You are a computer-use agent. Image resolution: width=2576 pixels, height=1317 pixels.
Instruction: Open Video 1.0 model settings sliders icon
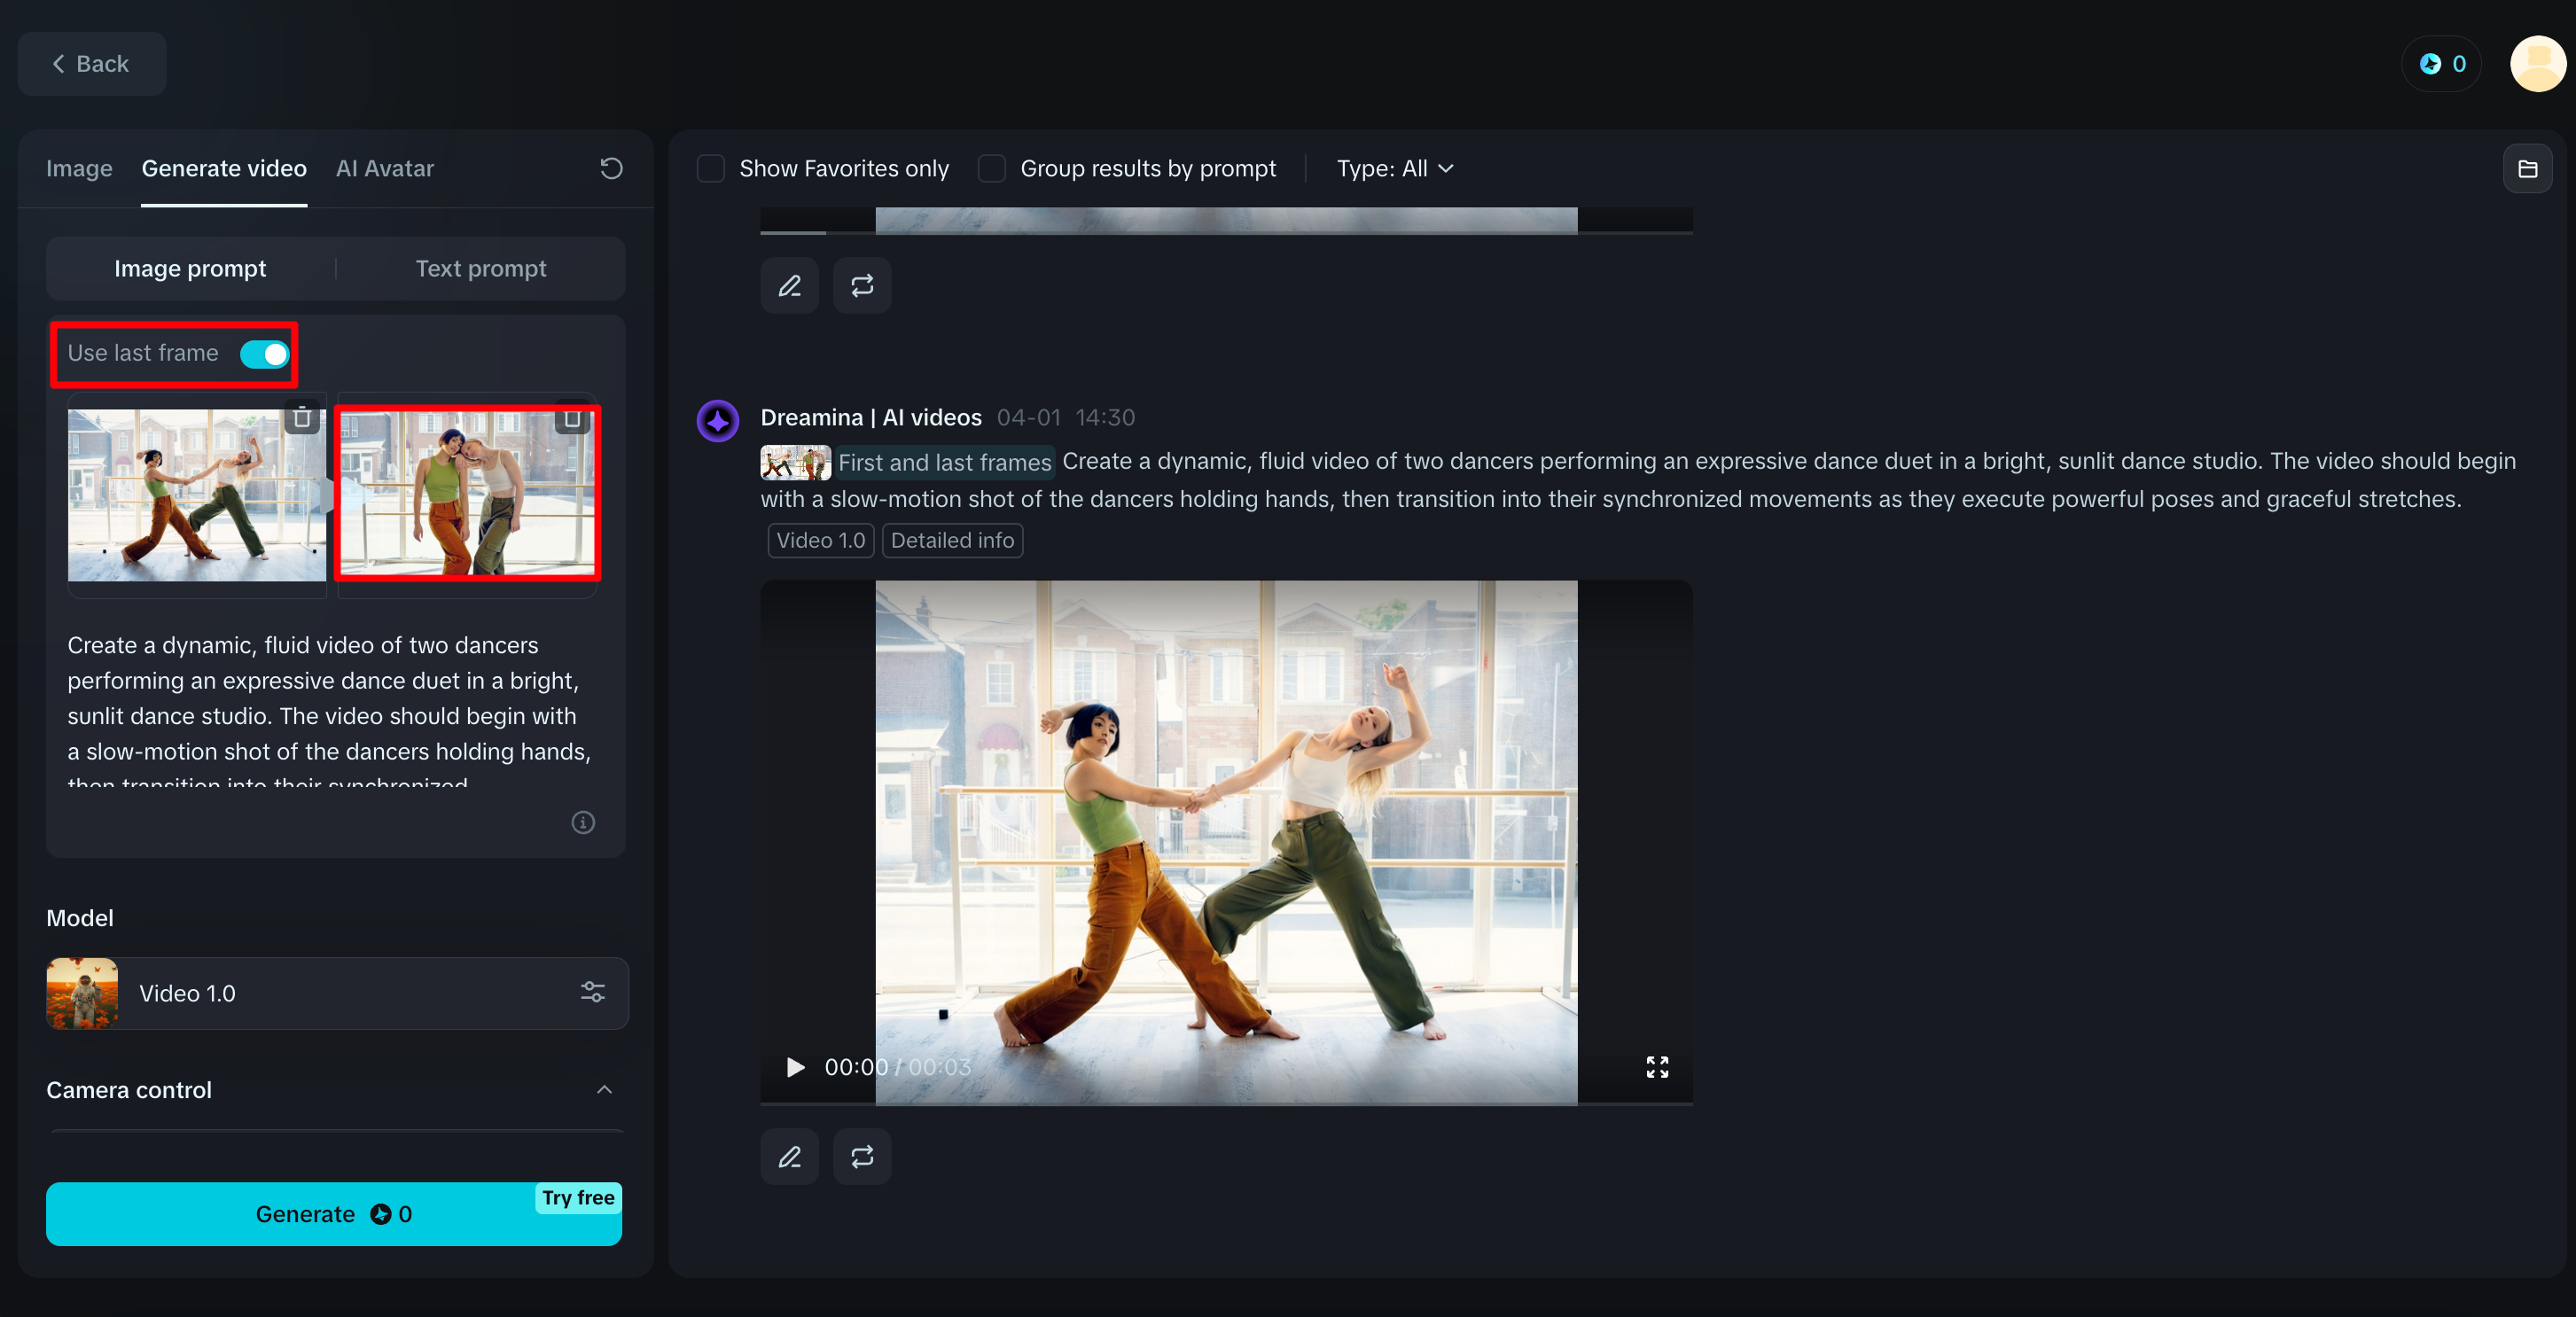[x=592, y=992]
